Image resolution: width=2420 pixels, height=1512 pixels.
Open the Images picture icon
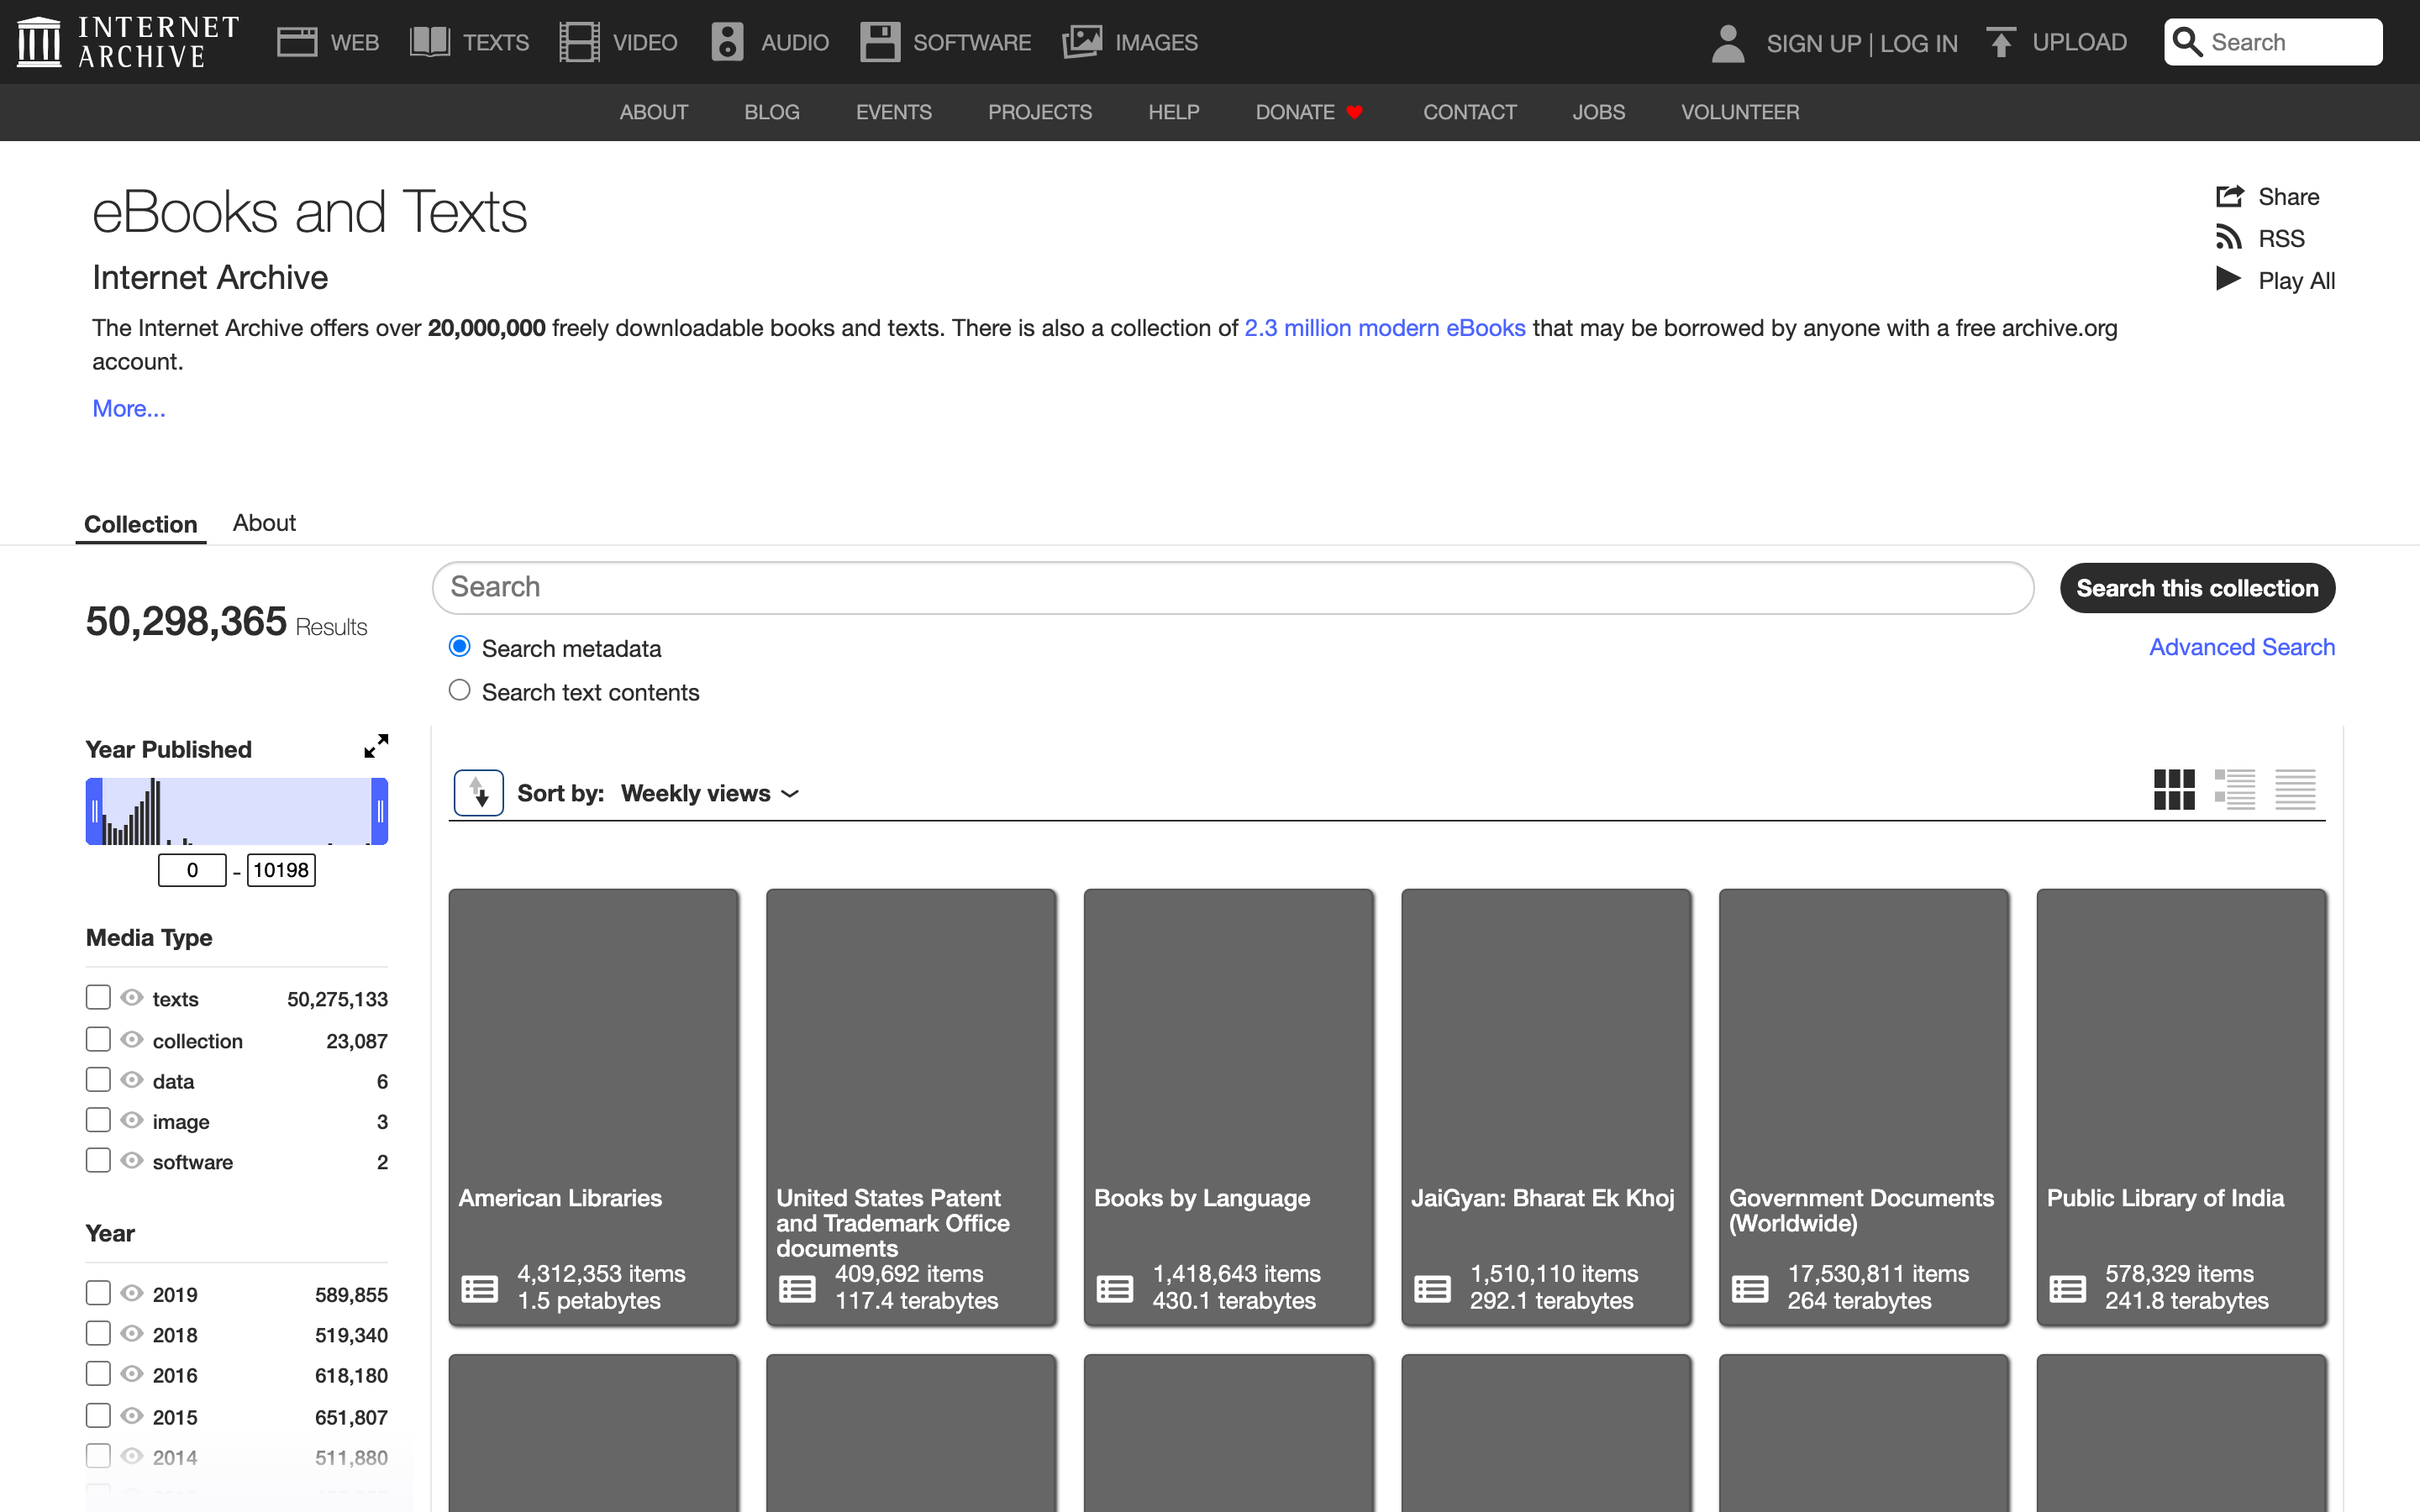click(1082, 42)
